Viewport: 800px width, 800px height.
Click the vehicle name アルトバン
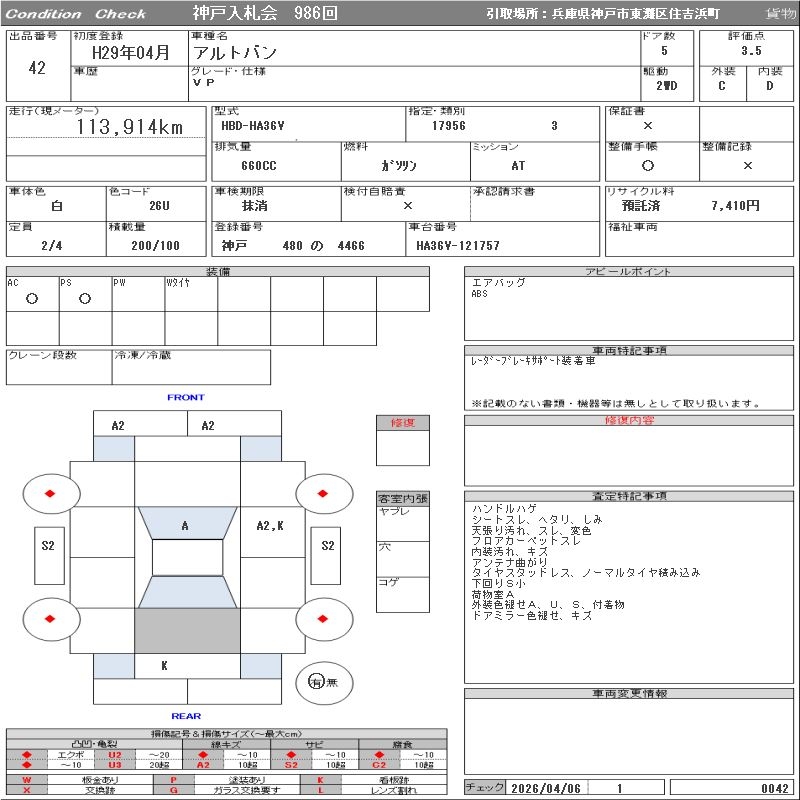tap(235, 52)
